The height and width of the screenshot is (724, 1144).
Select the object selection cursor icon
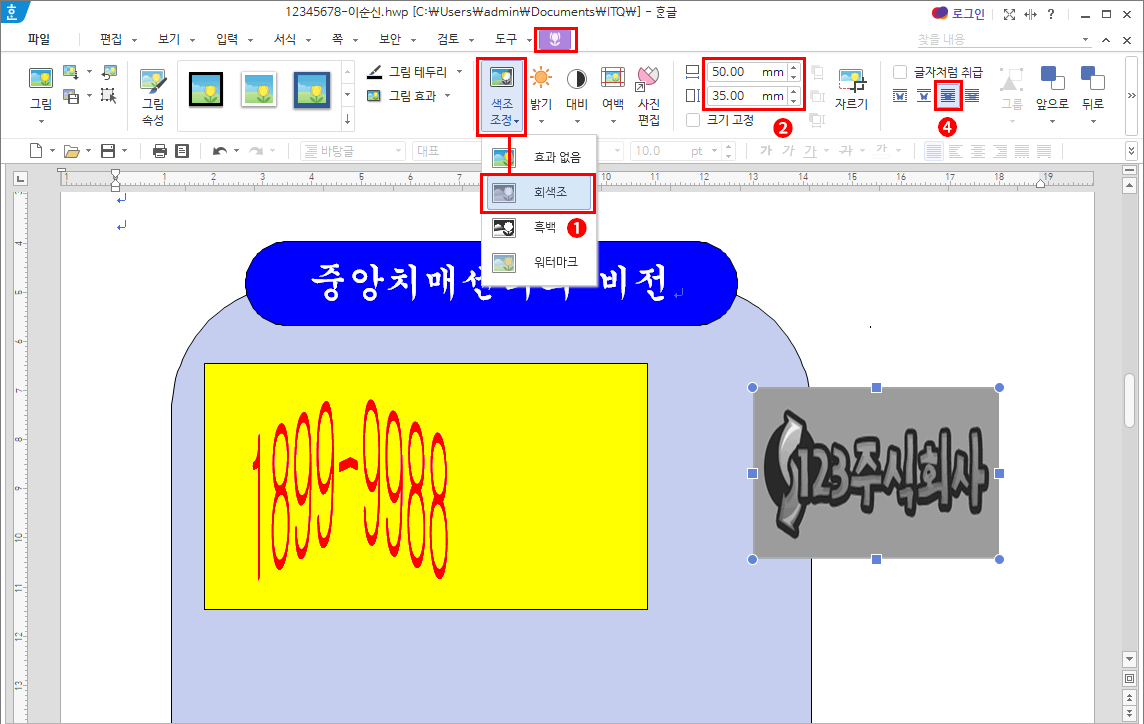[108, 95]
